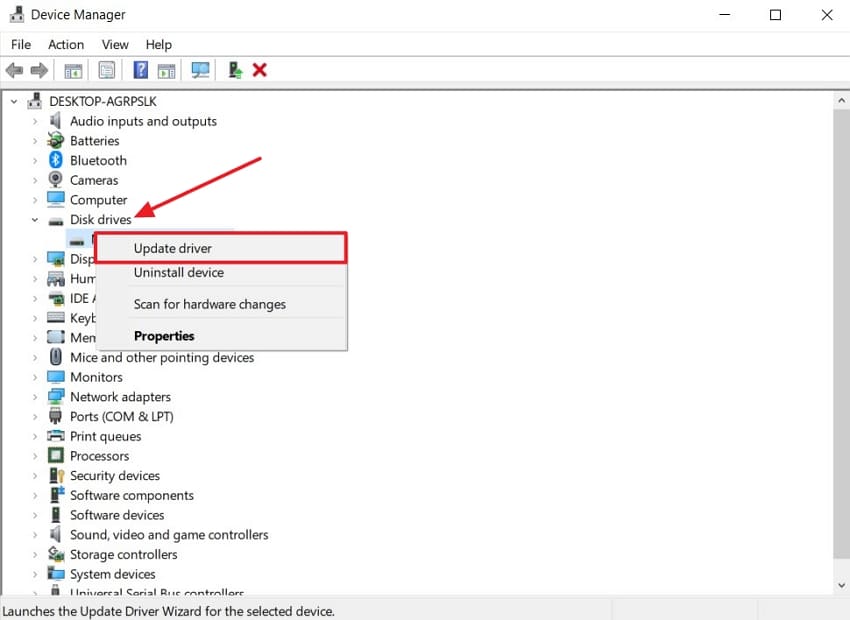Screen dimensions: 850x620
Task: Open Help using the toolbar question mark icon
Action: 139,70
